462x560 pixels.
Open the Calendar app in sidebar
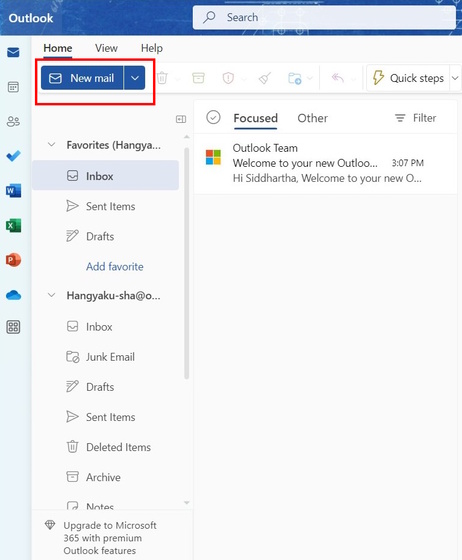[x=13, y=87]
